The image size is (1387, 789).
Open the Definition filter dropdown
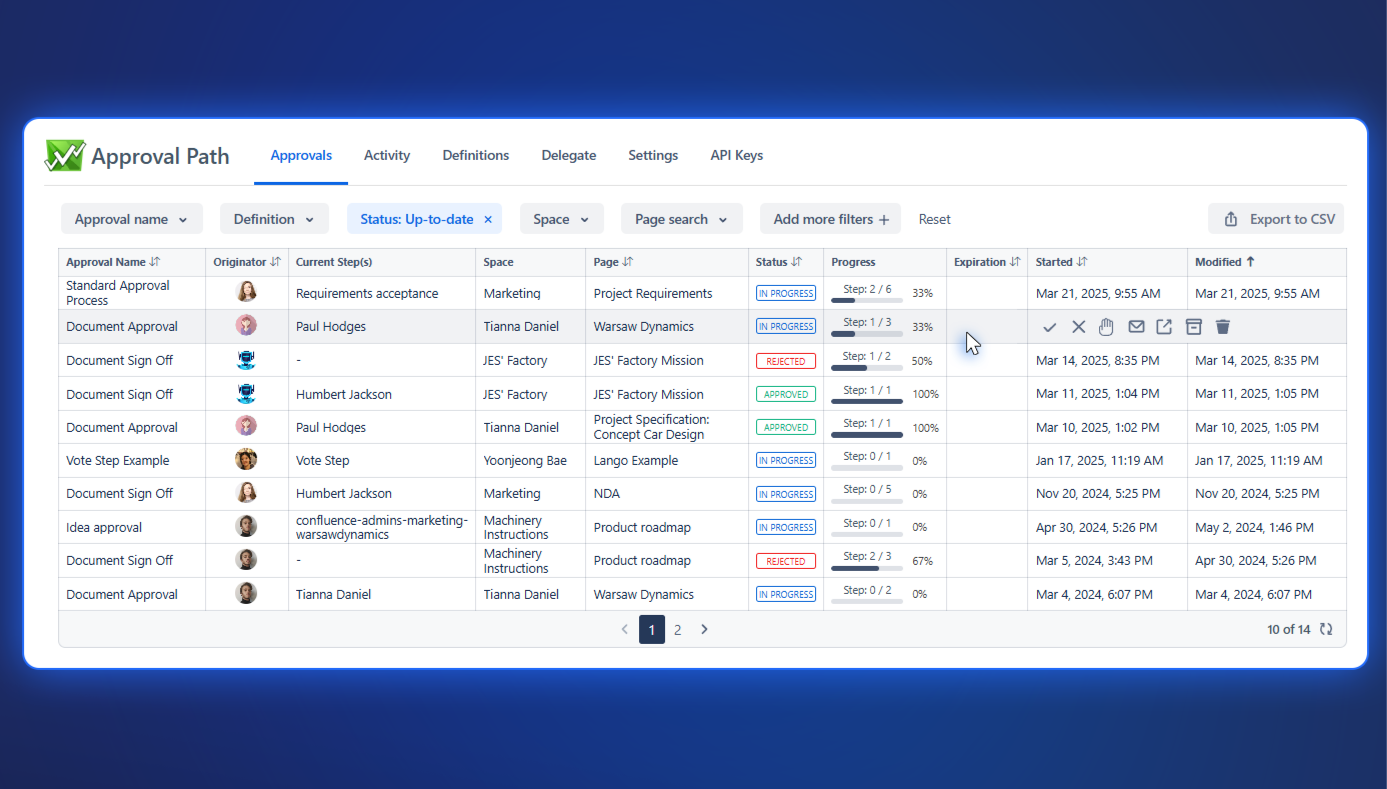click(274, 219)
